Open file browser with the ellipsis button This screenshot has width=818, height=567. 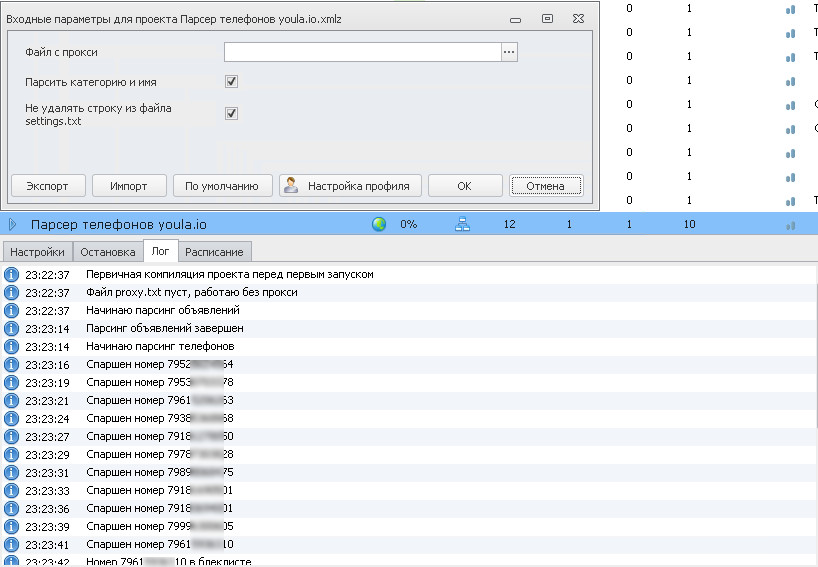point(509,52)
